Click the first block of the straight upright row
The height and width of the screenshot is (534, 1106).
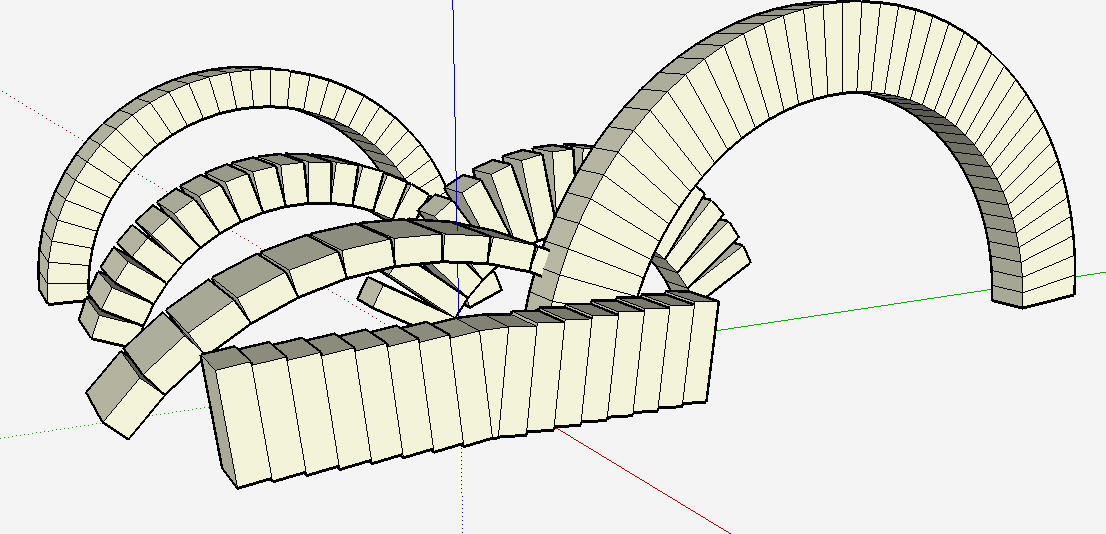pyautogui.click(x=235, y=420)
